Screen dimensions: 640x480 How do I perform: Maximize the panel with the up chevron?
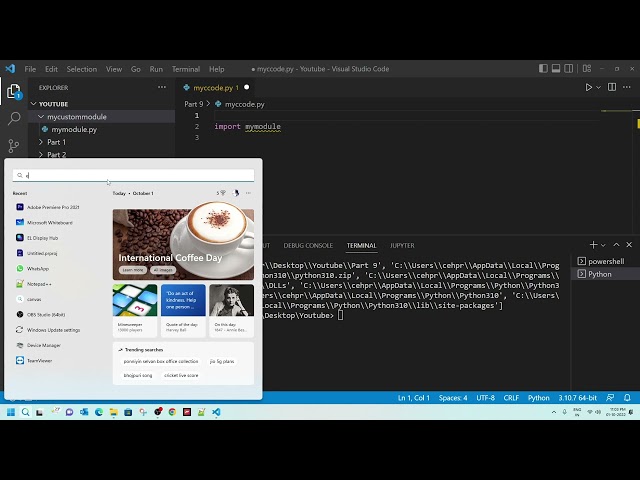616,244
